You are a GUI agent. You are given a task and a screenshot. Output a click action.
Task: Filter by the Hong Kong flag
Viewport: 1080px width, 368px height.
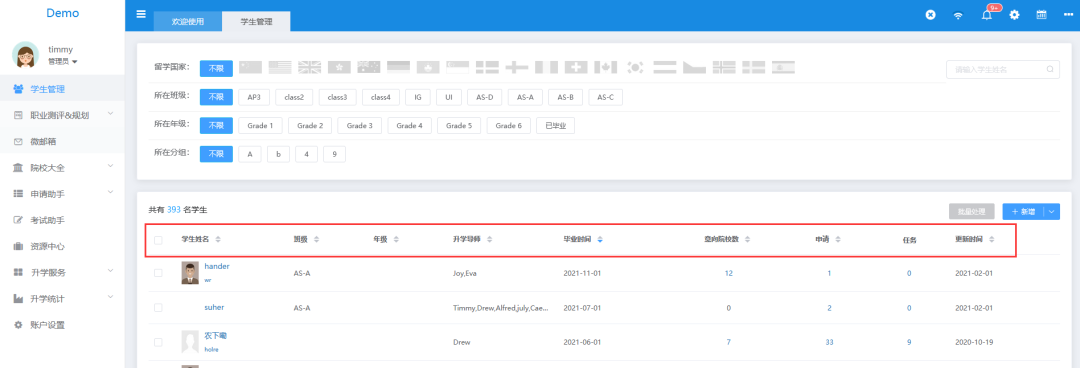(x=340, y=68)
